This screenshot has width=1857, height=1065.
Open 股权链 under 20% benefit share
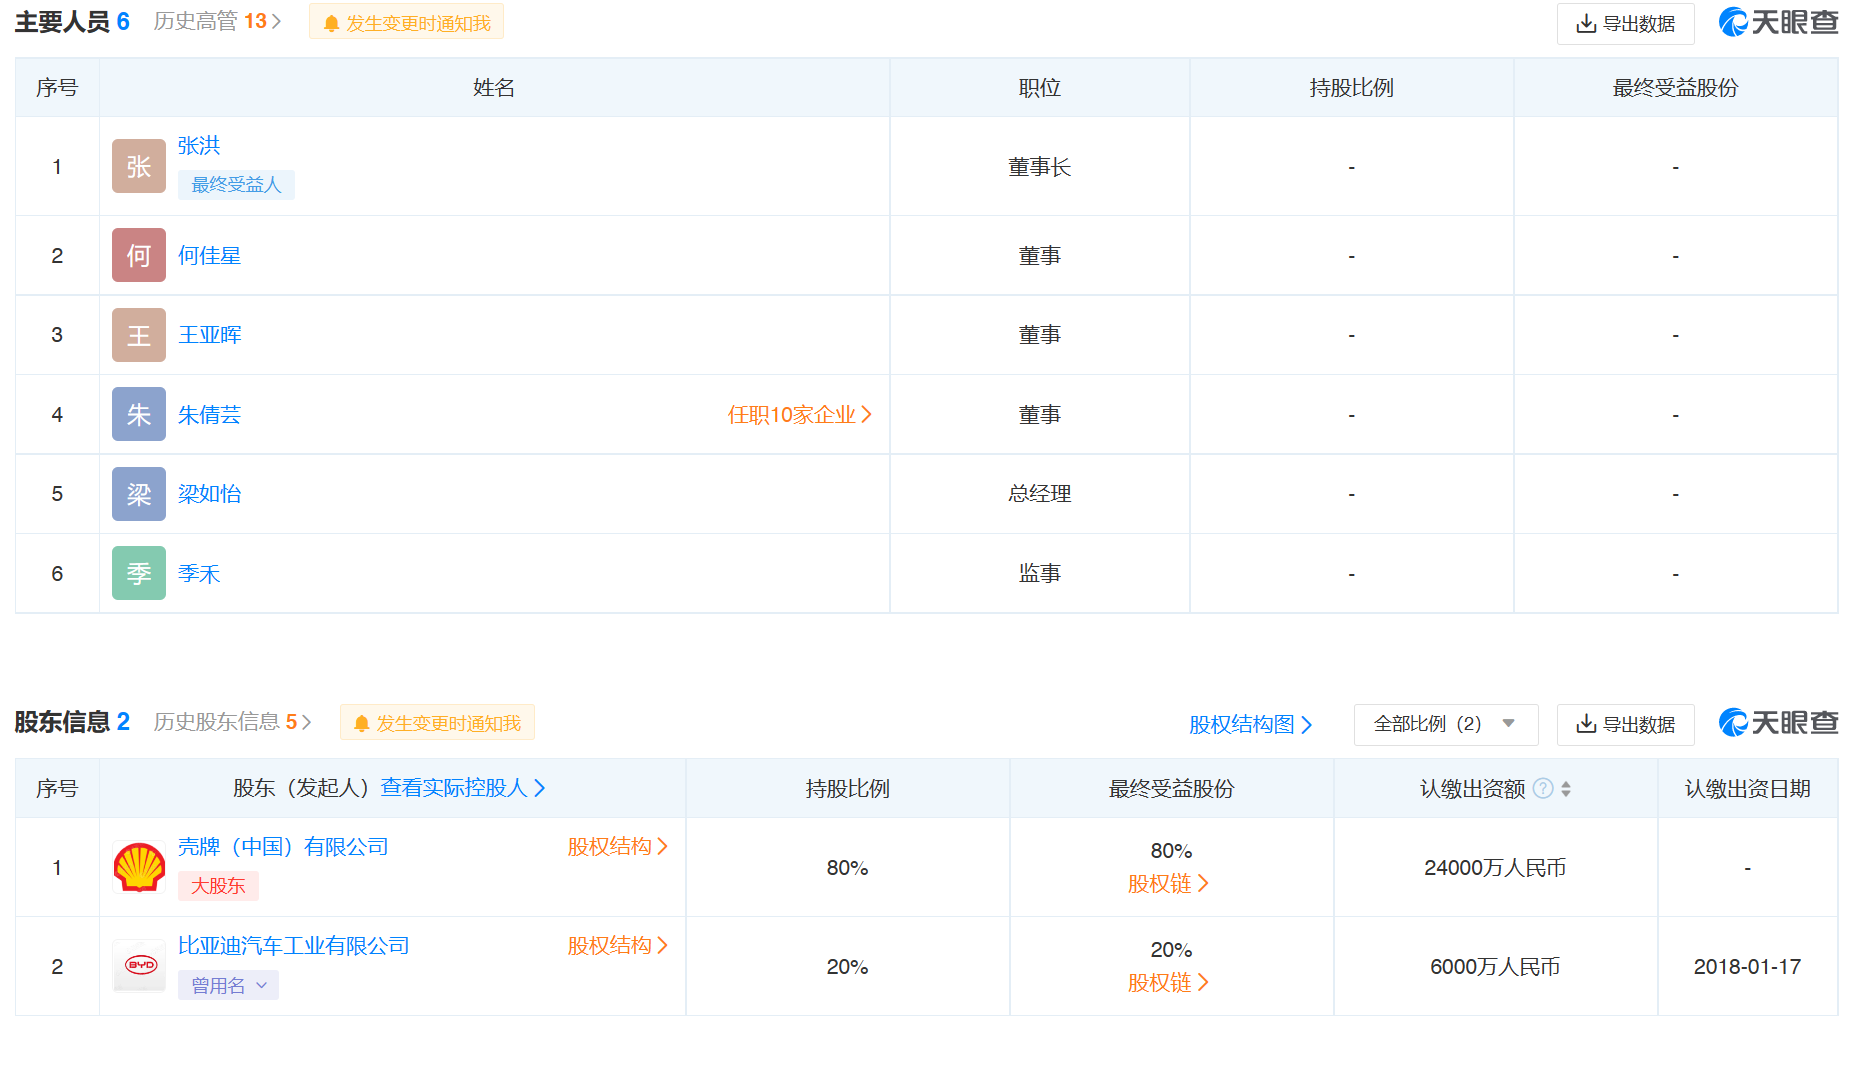[x=1168, y=982]
